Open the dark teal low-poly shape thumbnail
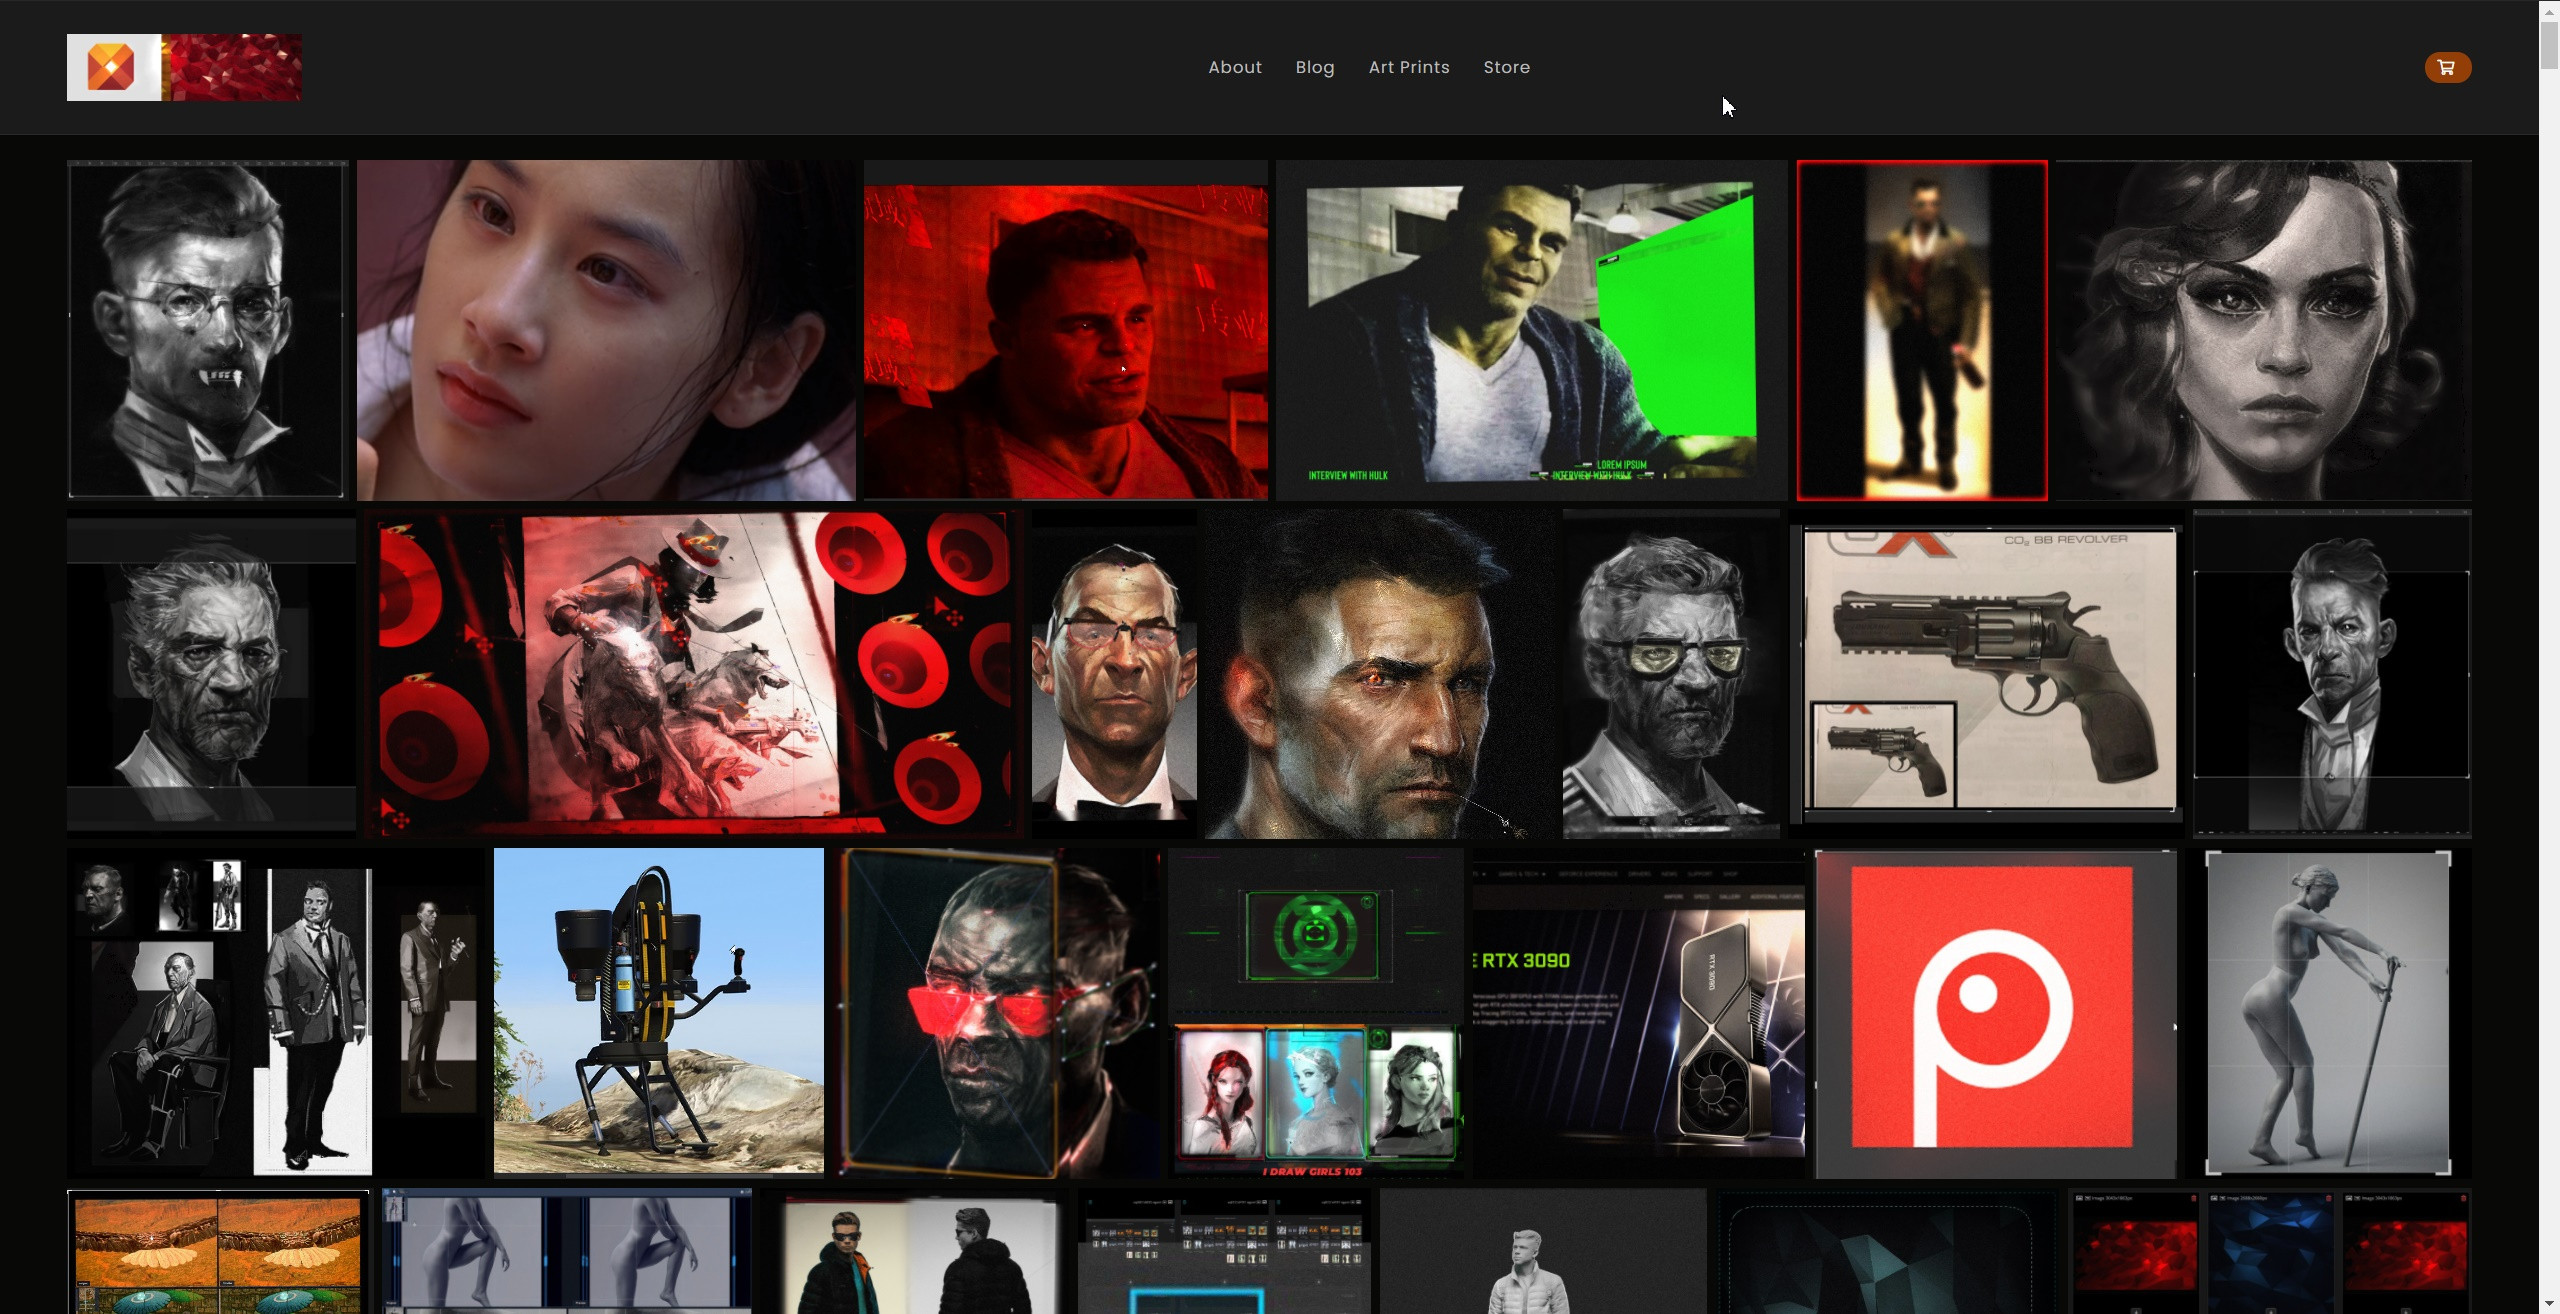This screenshot has width=2560, height=1314. (x=1888, y=1251)
